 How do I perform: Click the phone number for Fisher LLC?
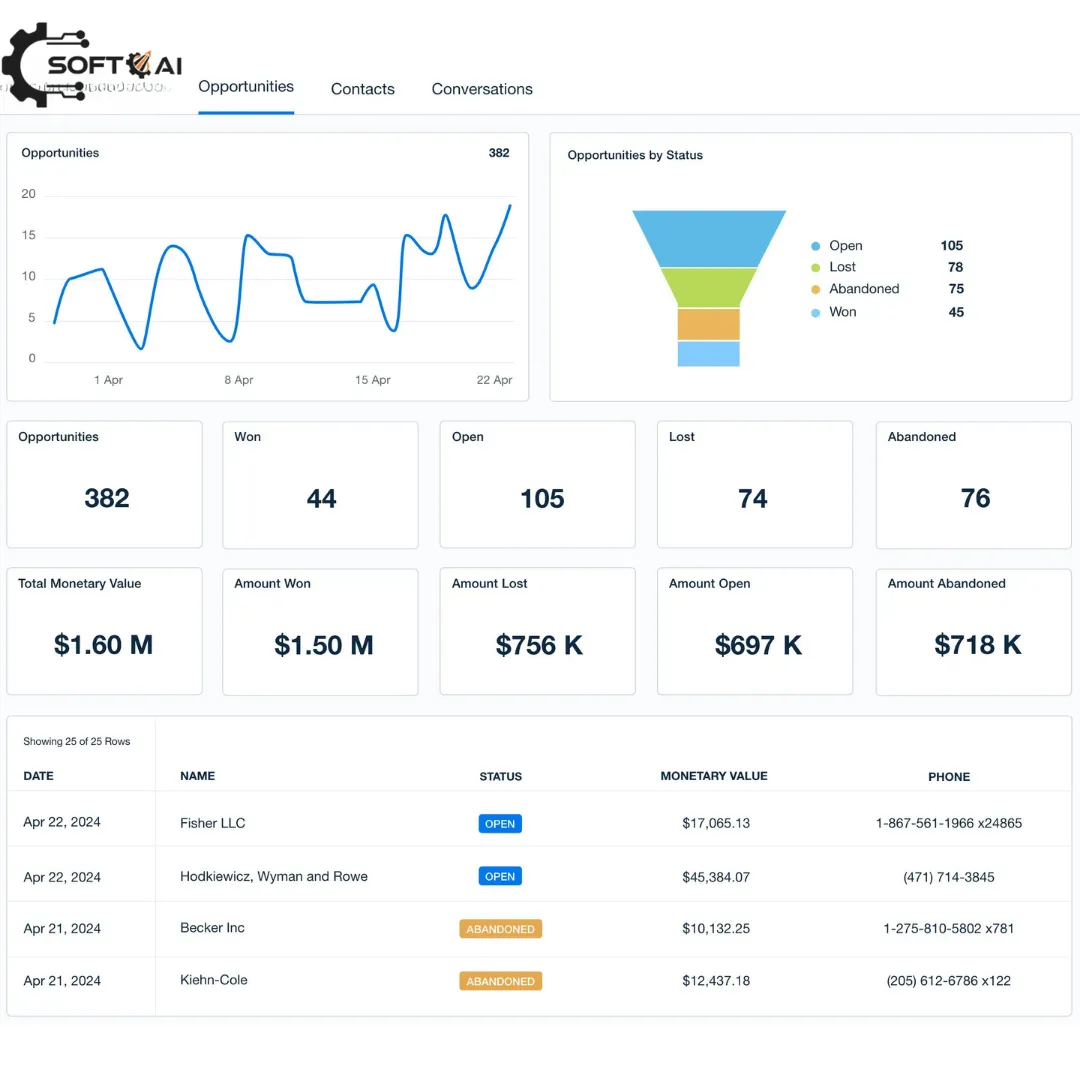pos(948,824)
